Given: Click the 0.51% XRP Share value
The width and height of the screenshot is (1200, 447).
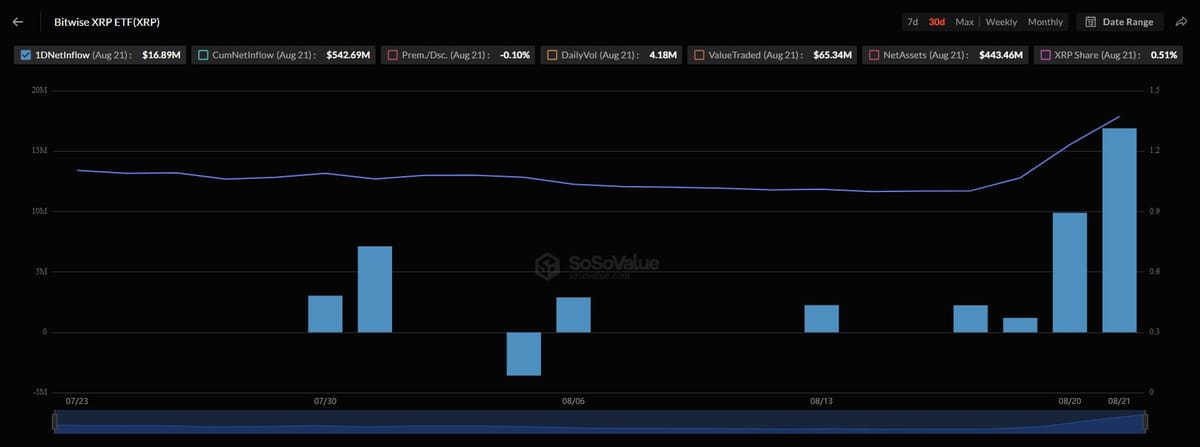Looking at the screenshot, I should [1163, 55].
